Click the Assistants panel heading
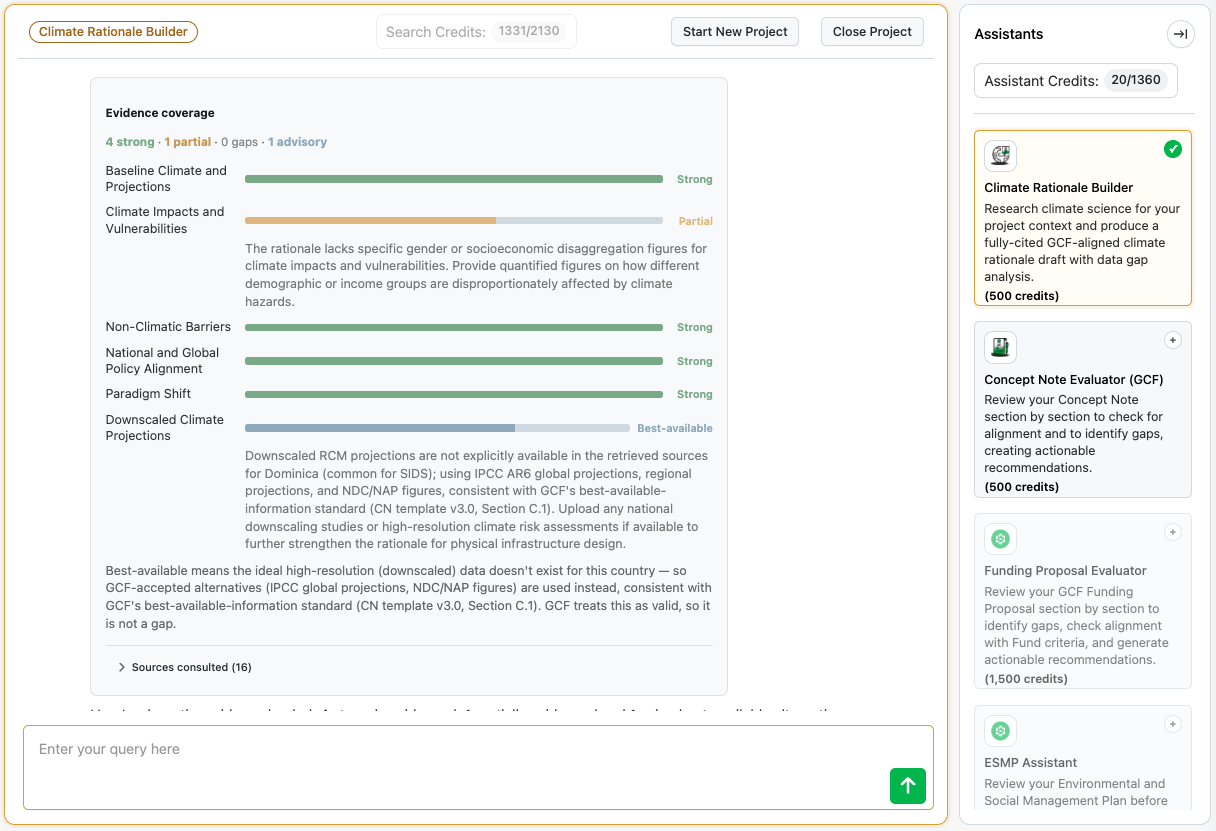The width and height of the screenshot is (1216, 831). coord(1009,34)
